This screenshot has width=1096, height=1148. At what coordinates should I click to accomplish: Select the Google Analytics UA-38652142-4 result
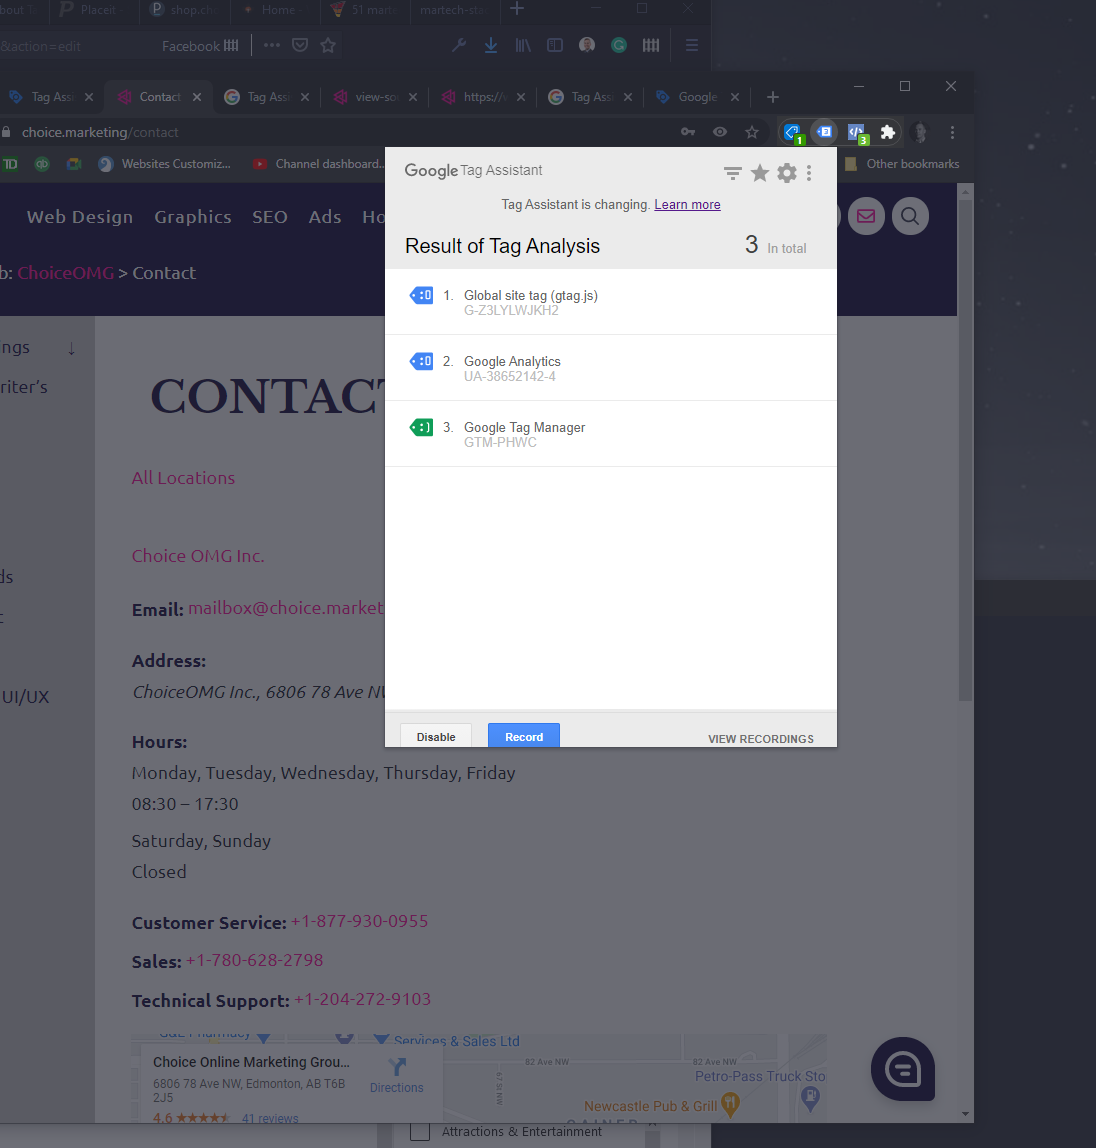click(611, 368)
